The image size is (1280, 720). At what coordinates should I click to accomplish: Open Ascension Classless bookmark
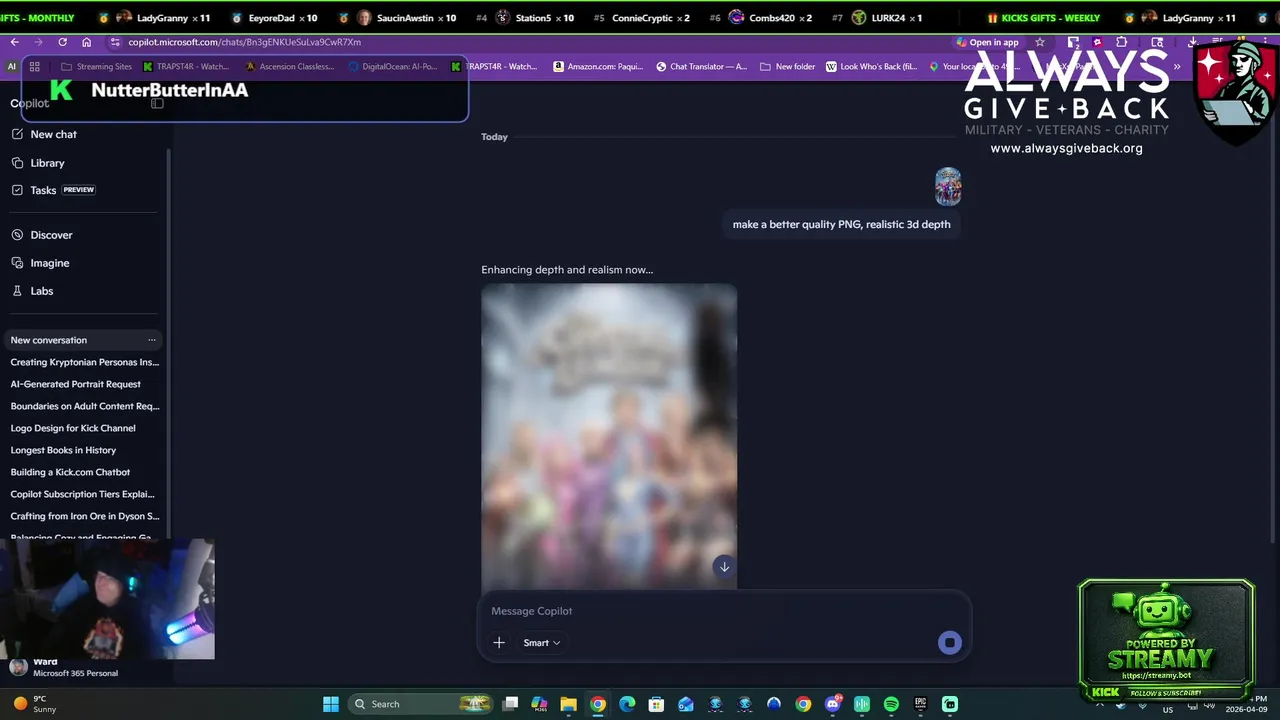click(x=289, y=67)
